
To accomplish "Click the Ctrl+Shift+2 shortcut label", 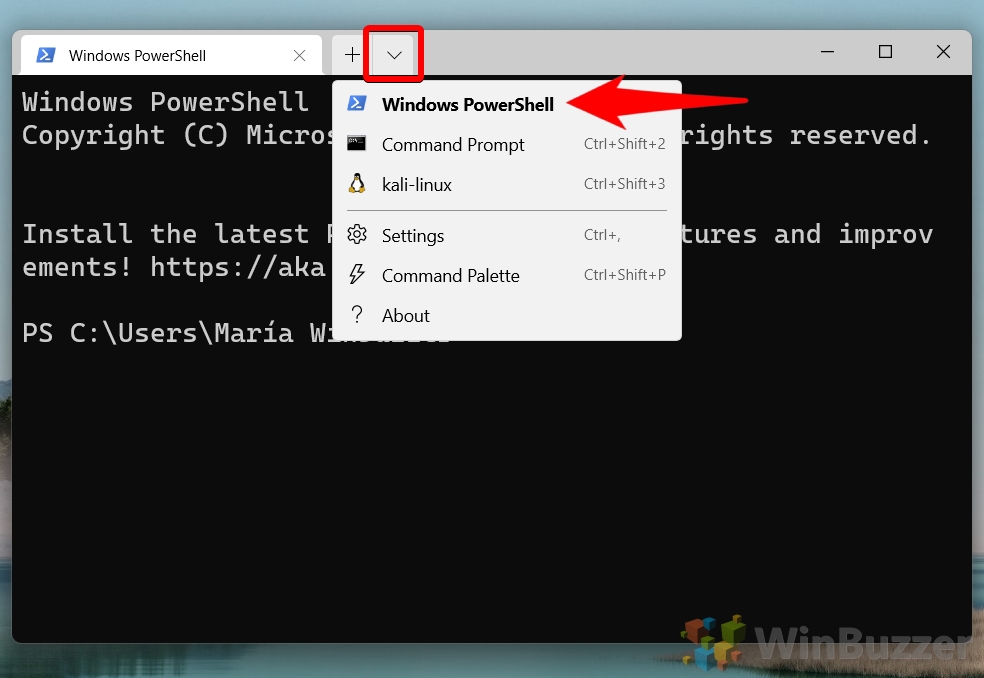I will tap(624, 144).
